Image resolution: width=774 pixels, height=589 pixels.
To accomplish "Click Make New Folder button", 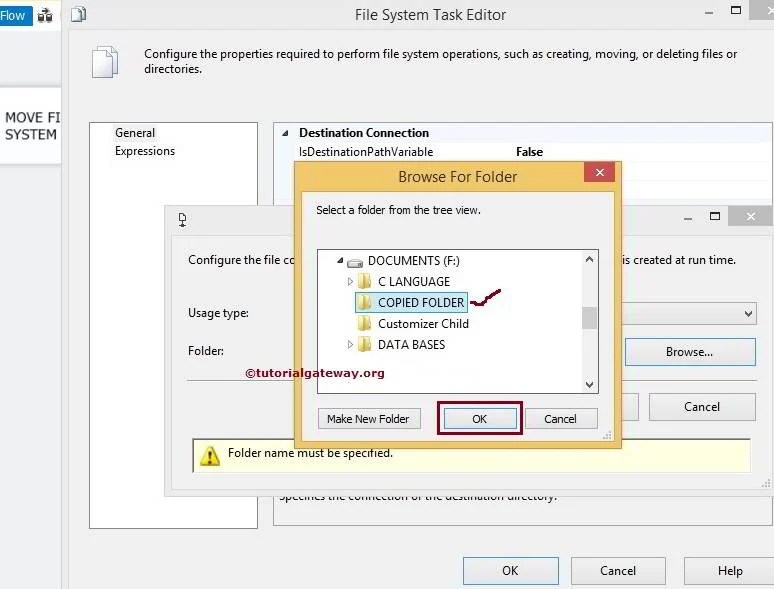I will (x=369, y=419).
